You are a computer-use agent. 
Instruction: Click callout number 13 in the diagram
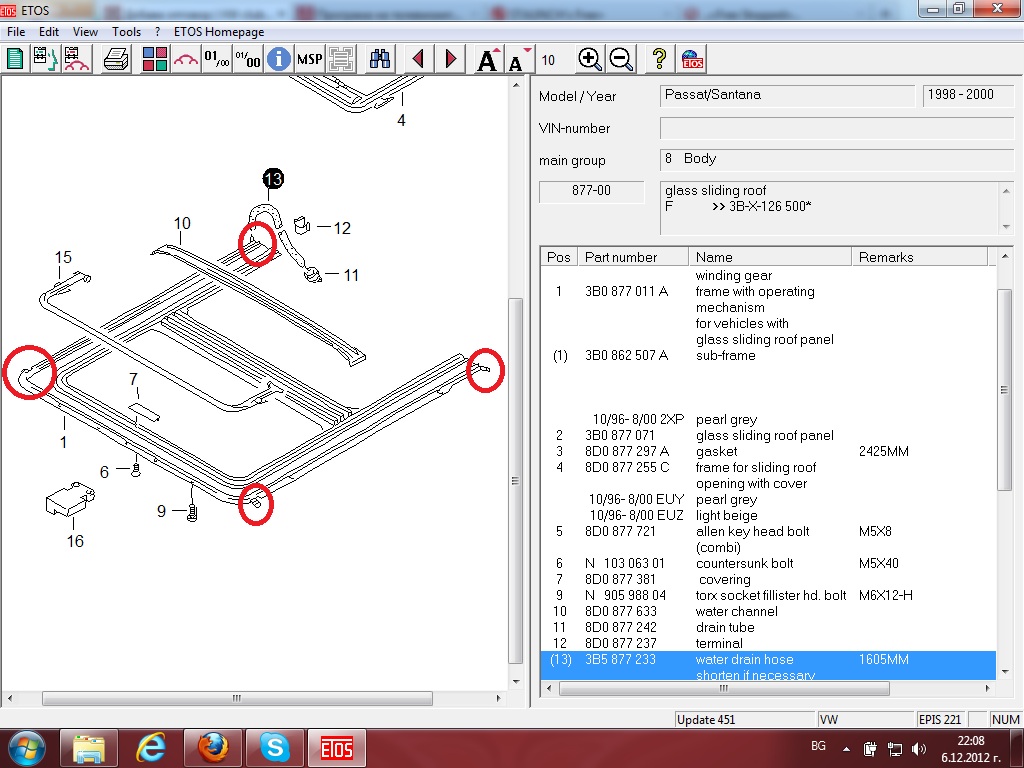pos(273,179)
